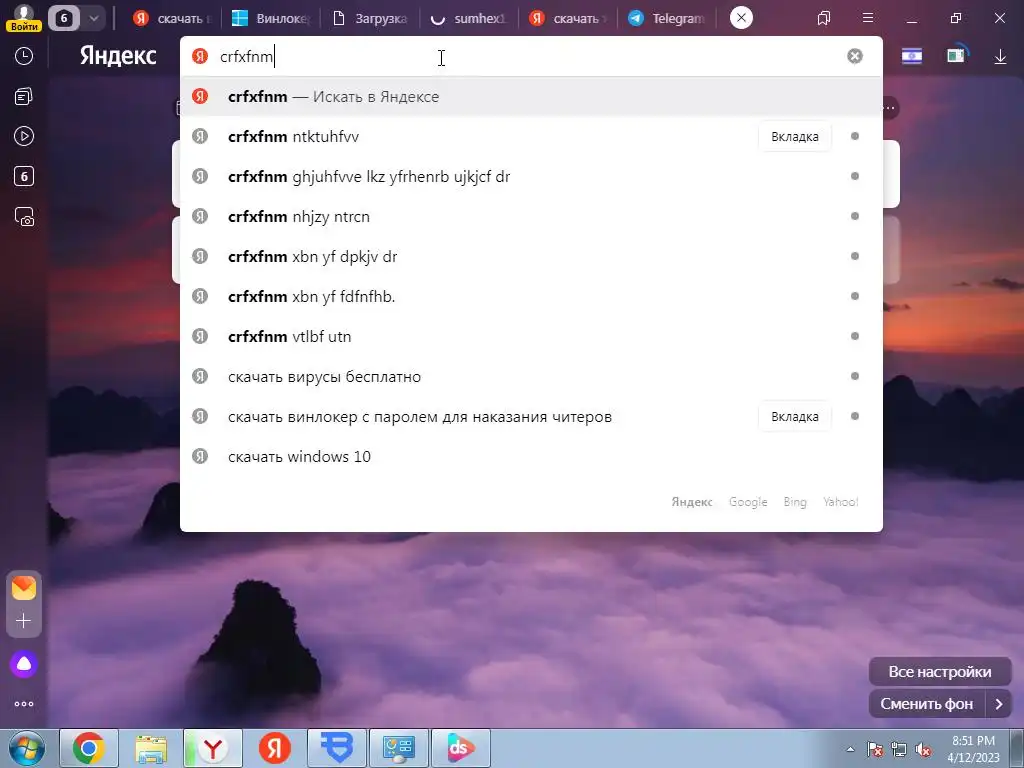Image resolution: width=1024 pixels, height=768 pixels.
Task: Select suggestion crfxfnm xbn yf dpkjv dr
Action: coord(531,257)
